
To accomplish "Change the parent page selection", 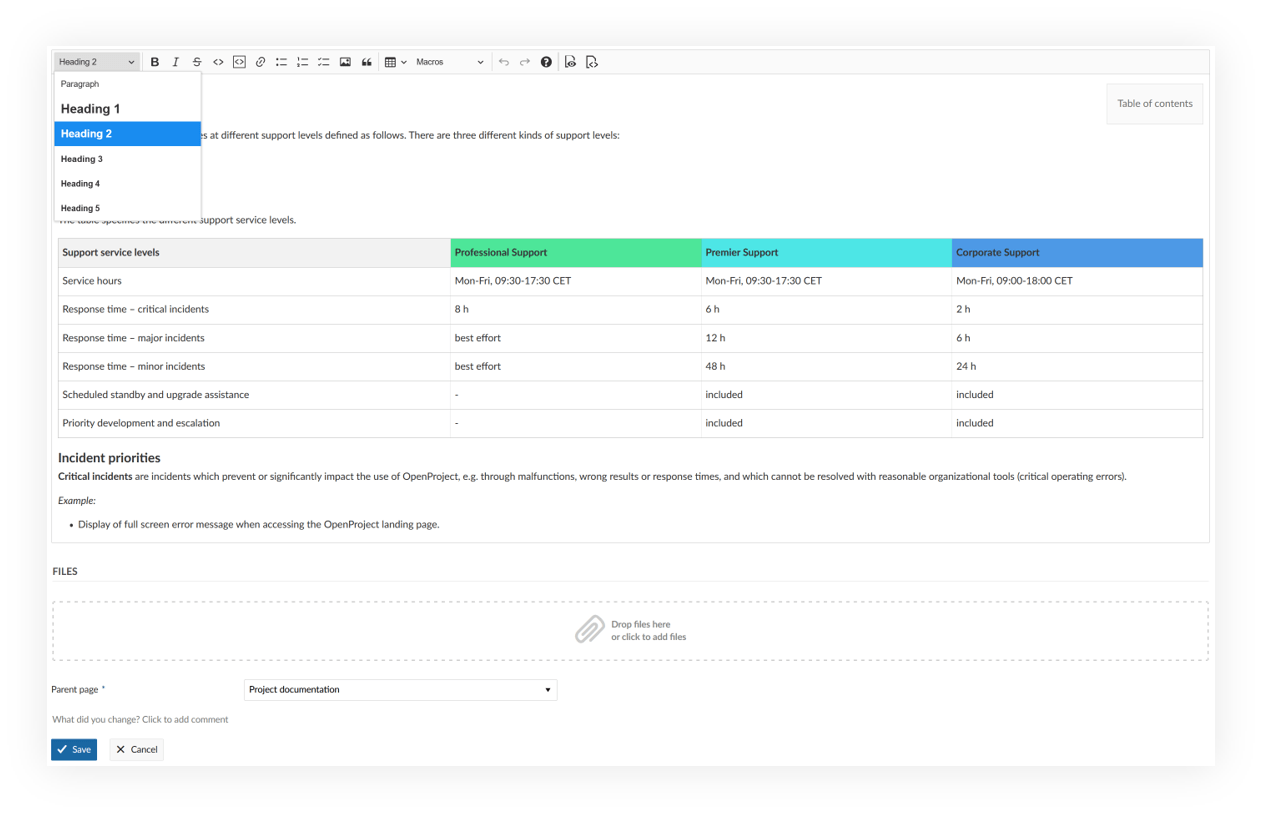I will tap(400, 689).
